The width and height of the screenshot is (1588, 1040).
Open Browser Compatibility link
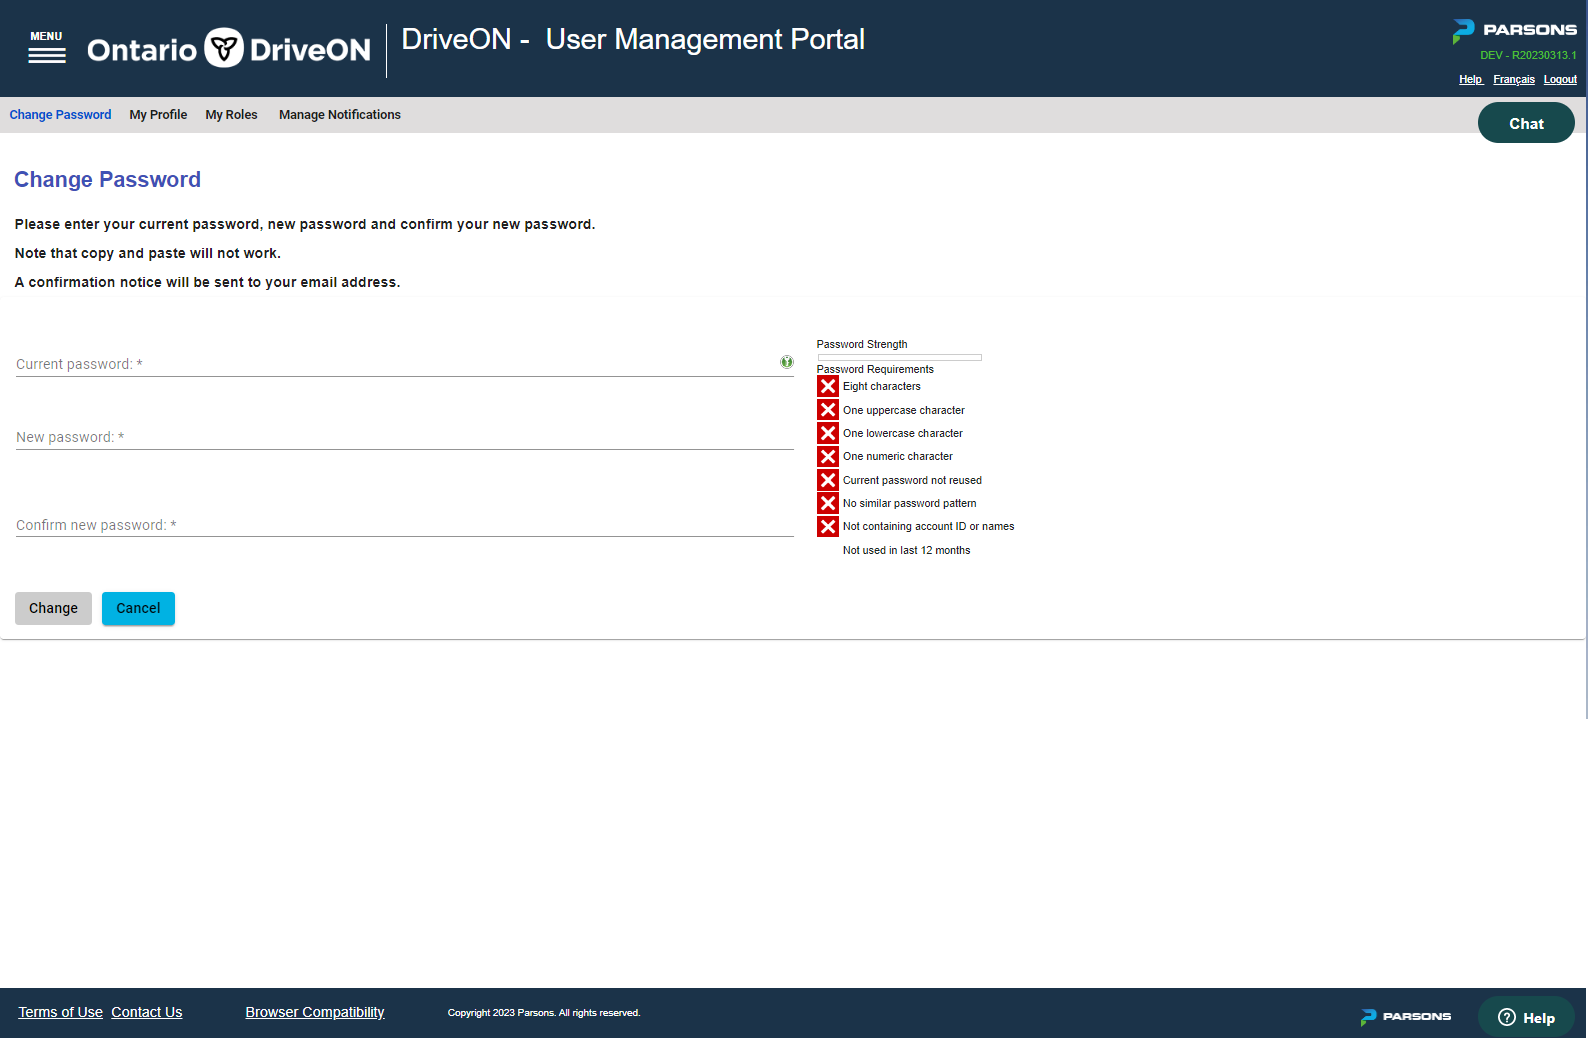coord(315,1013)
